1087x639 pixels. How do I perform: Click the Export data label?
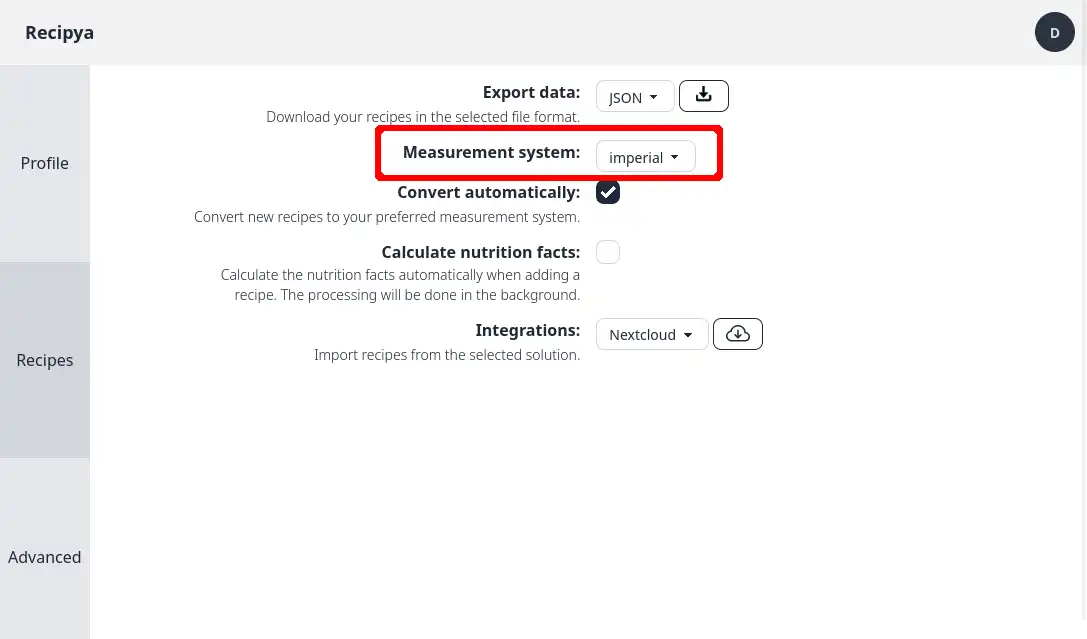click(532, 92)
